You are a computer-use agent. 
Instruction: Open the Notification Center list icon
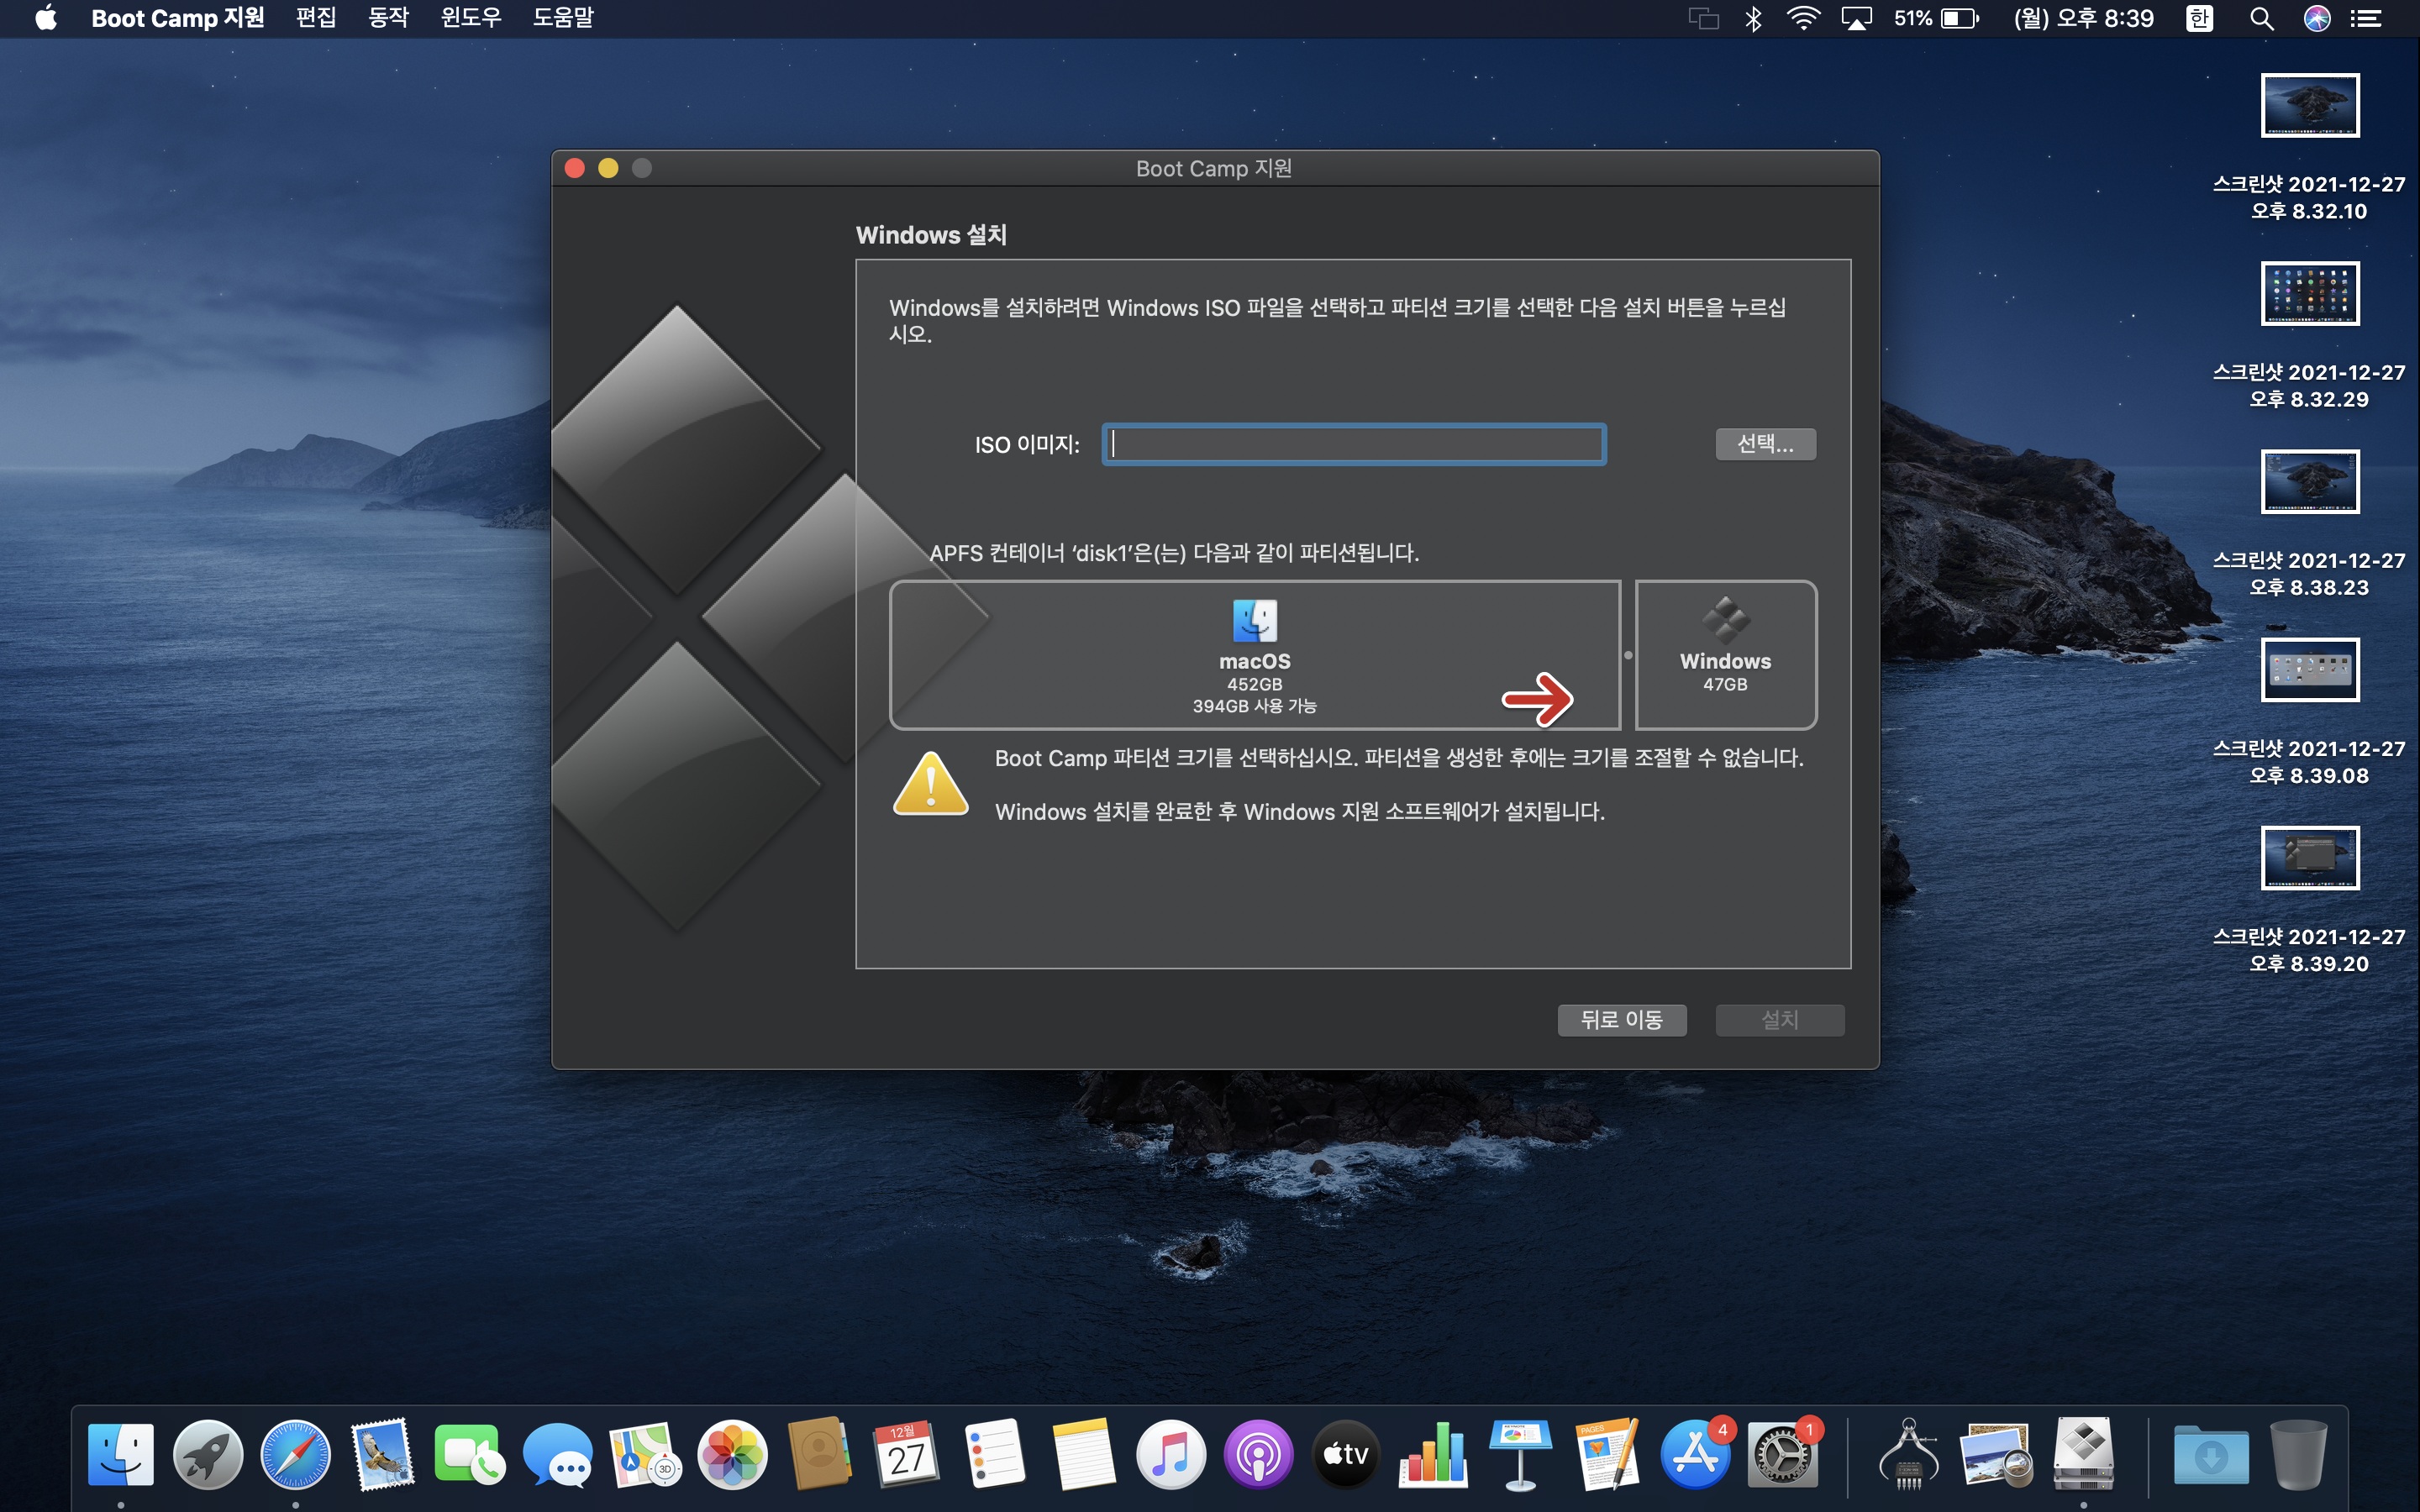point(2366,18)
